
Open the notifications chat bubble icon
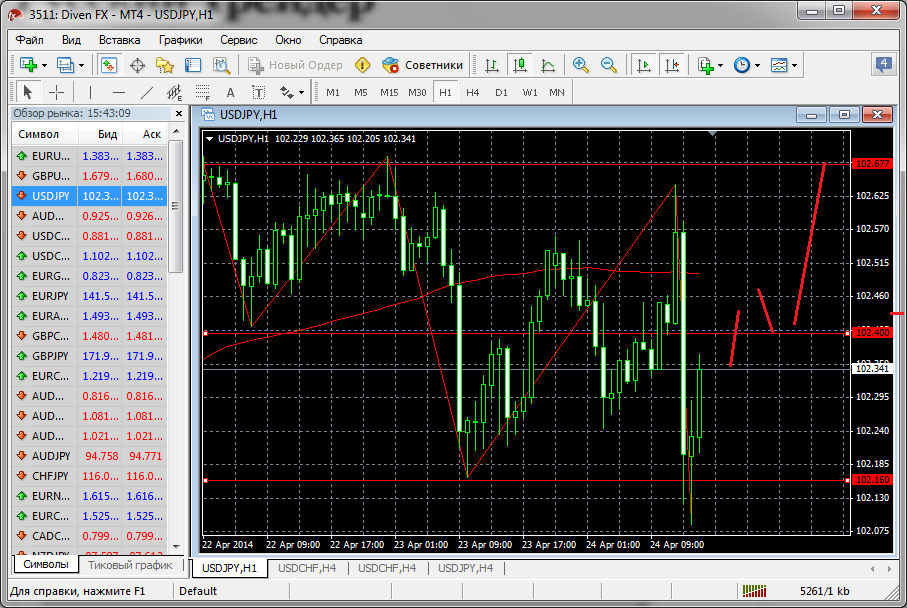pyautogui.click(x=883, y=64)
